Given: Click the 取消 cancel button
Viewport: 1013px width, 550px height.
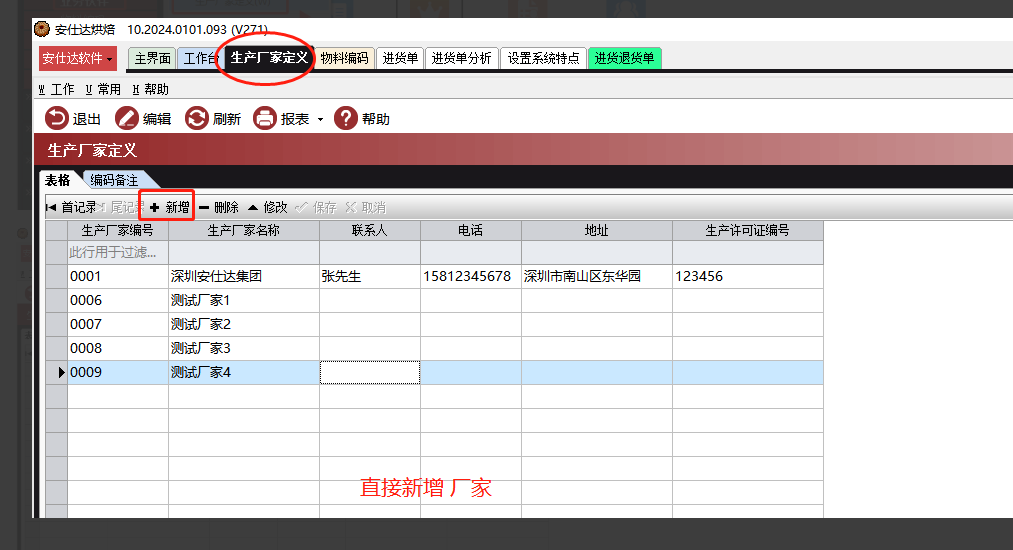Looking at the screenshot, I should [366, 207].
